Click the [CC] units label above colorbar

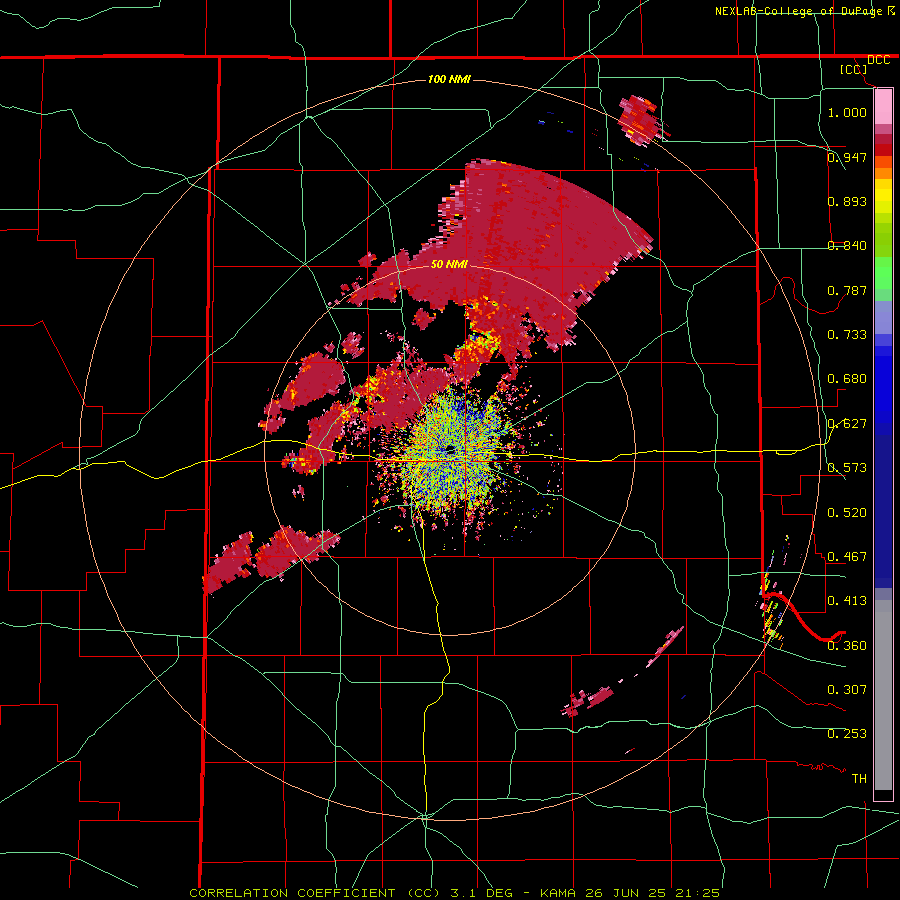[x=853, y=69]
